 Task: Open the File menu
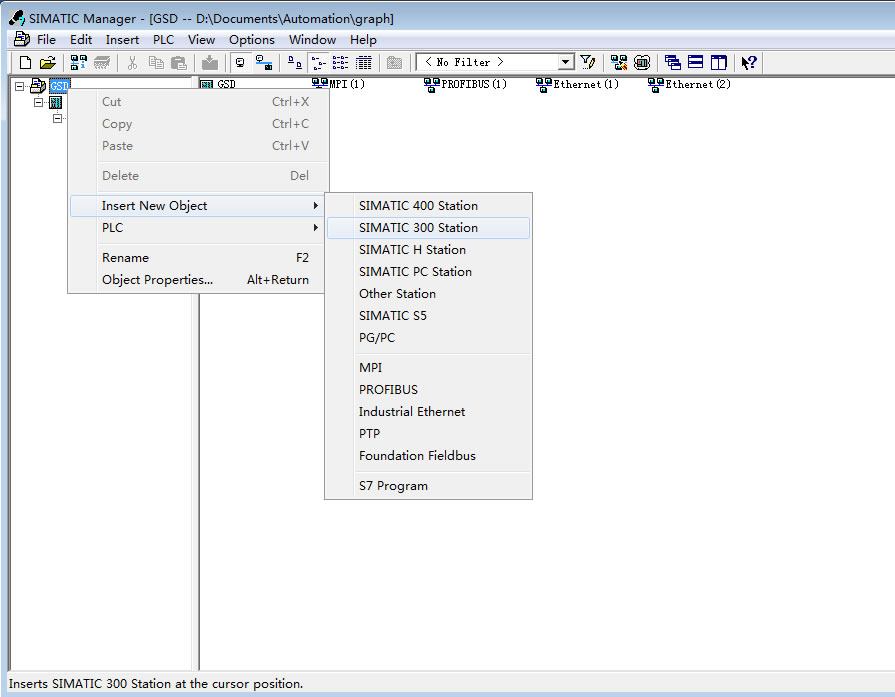coord(46,39)
